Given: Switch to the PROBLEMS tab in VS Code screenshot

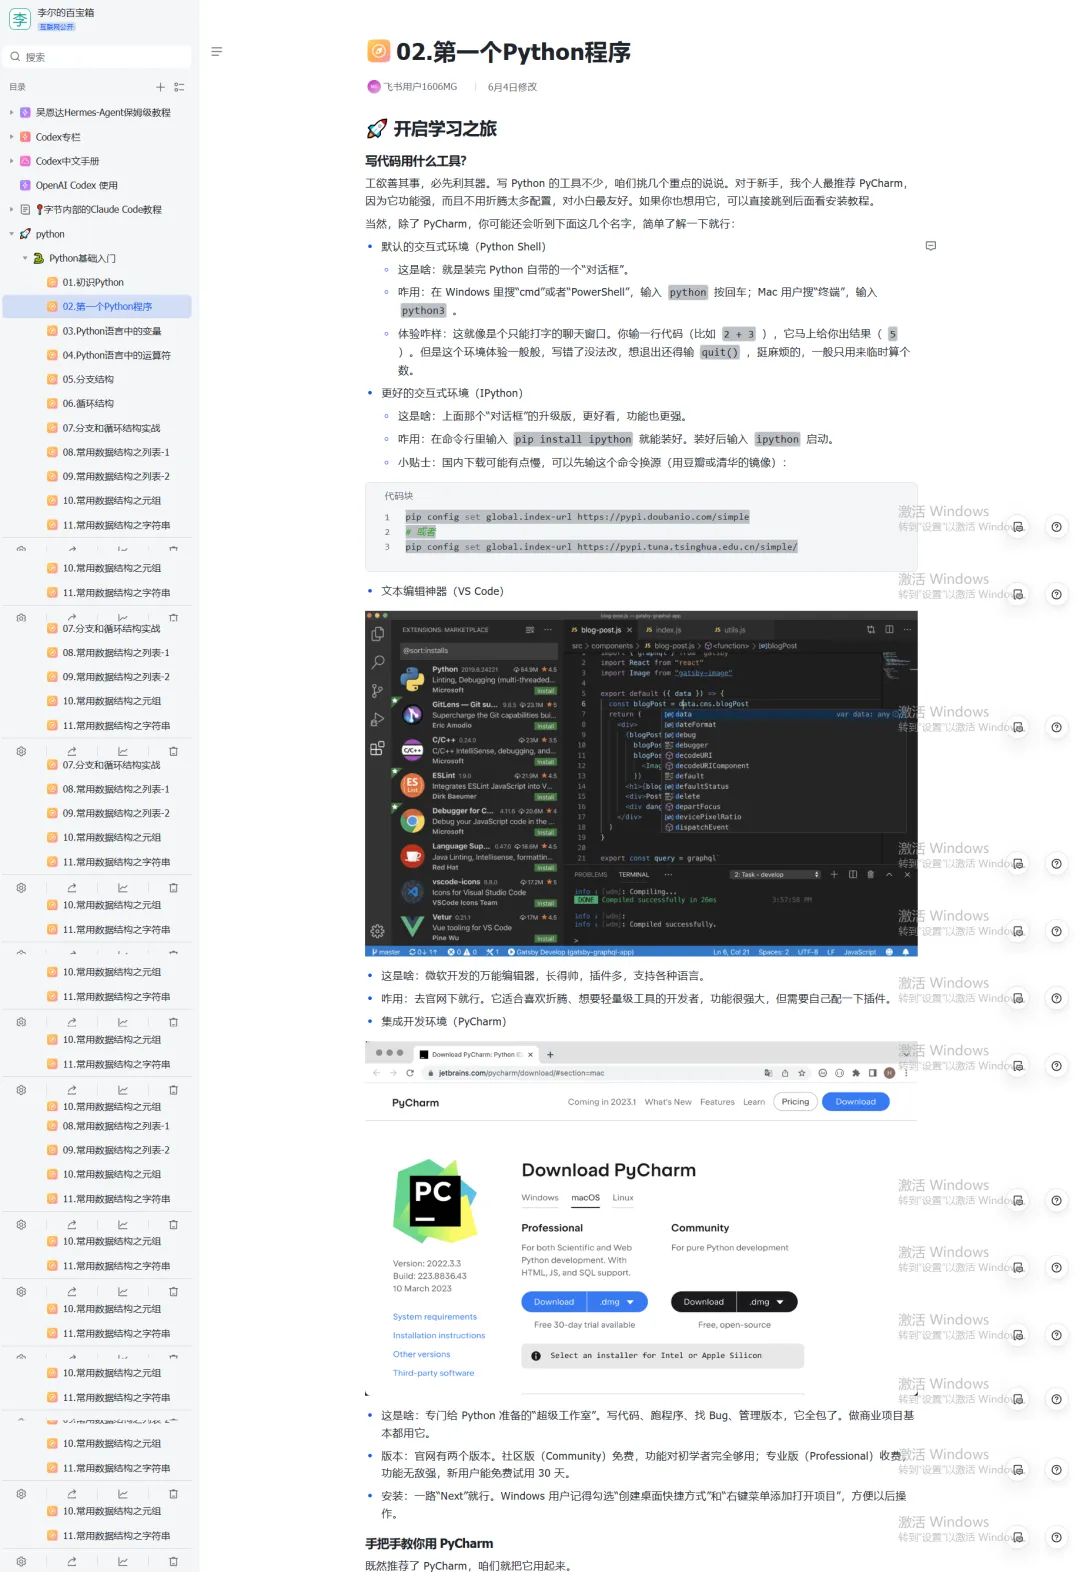Looking at the screenshot, I should [x=591, y=874].
